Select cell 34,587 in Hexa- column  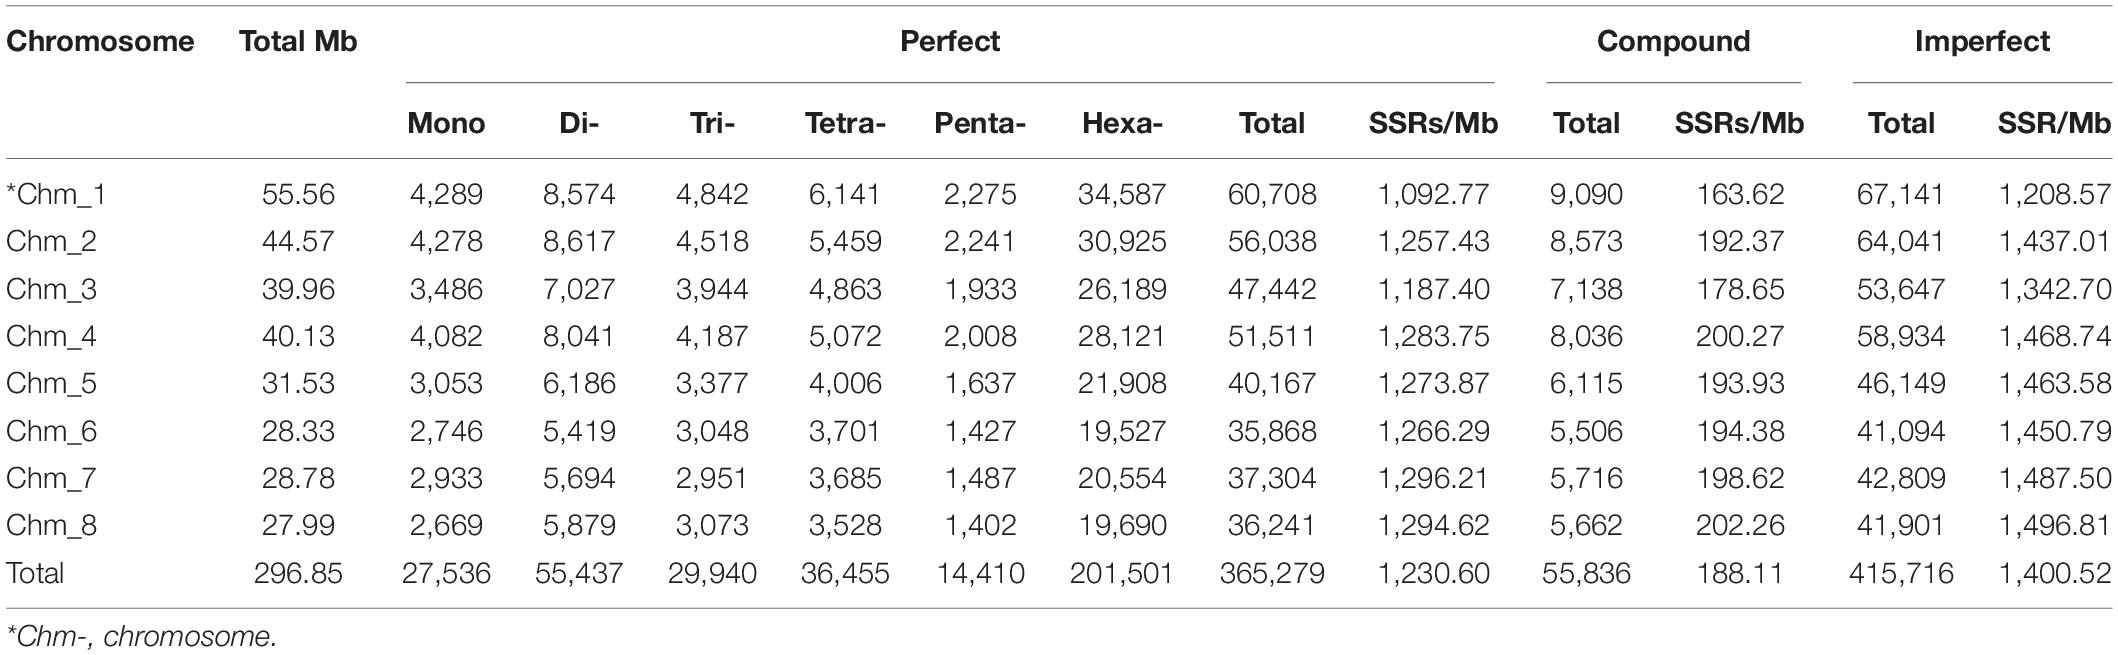point(1122,194)
